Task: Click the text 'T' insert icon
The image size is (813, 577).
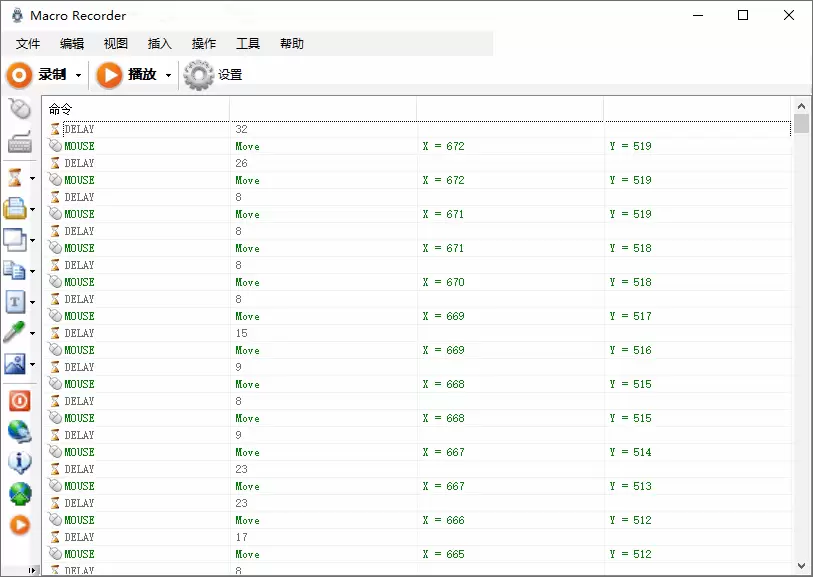Action: pos(15,302)
